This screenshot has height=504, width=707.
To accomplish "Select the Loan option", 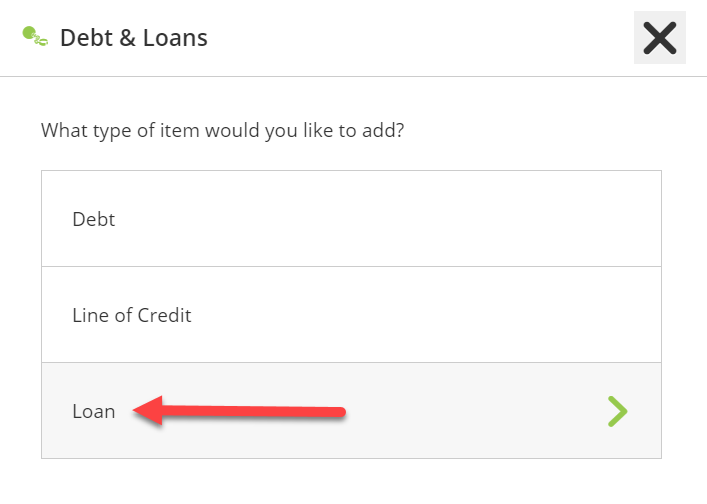I will click(351, 411).
